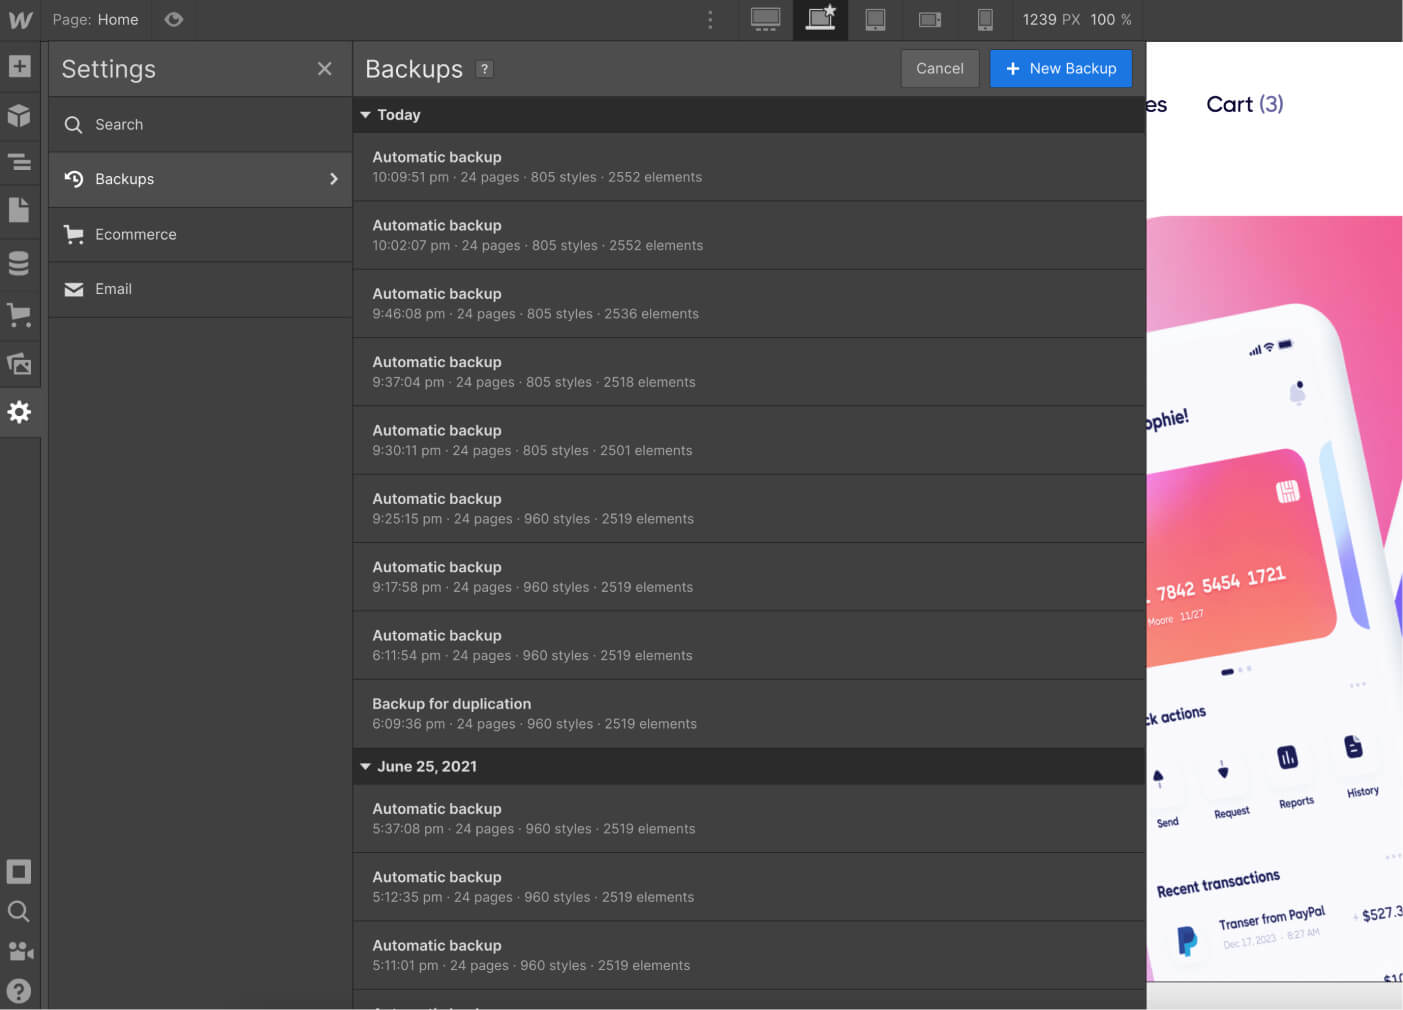Open the Components panel

(x=20, y=116)
